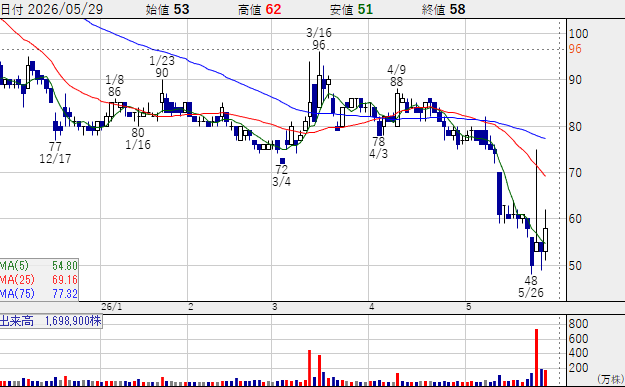The height and width of the screenshot is (387, 625).
Task: Click the 4/3 low annotation 78
Action: click(x=378, y=141)
